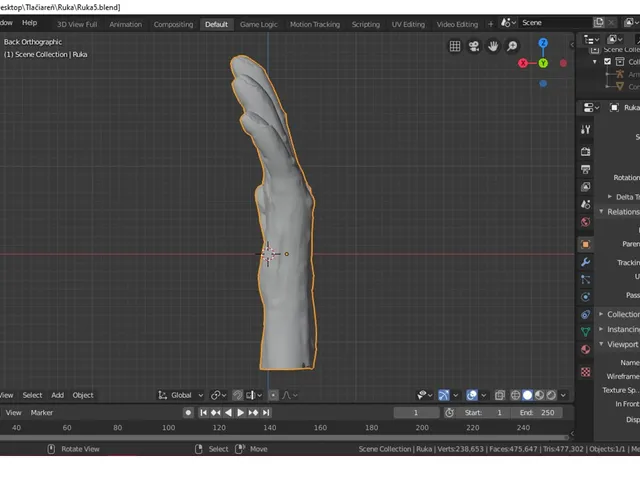Image resolution: width=640 pixels, height=480 pixels.
Task: Open the snapping options dropdown
Action: [x=255, y=395]
